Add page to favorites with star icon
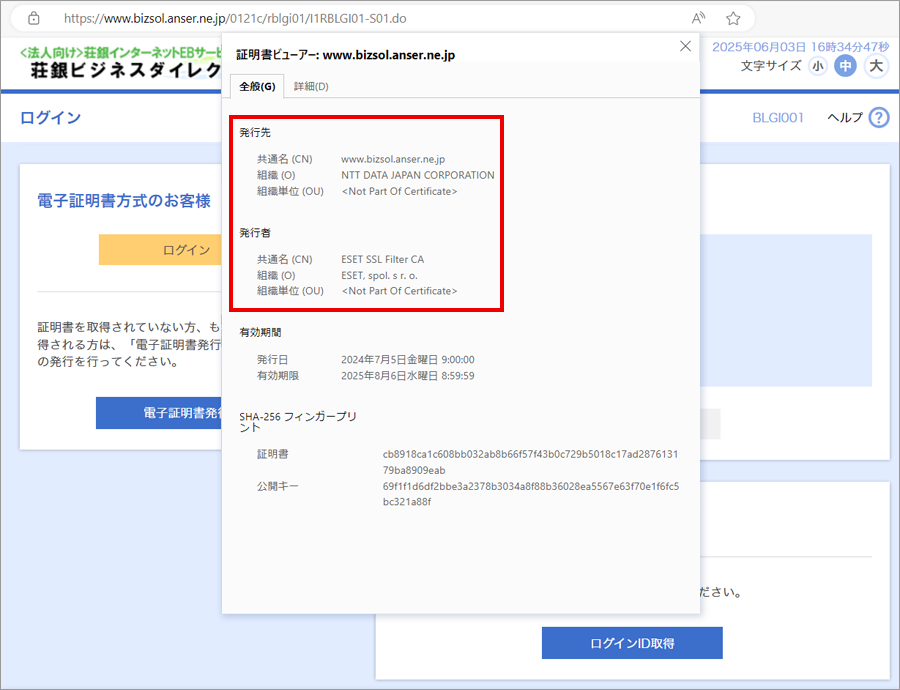Viewport: 900px width, 690px height. 733,18
